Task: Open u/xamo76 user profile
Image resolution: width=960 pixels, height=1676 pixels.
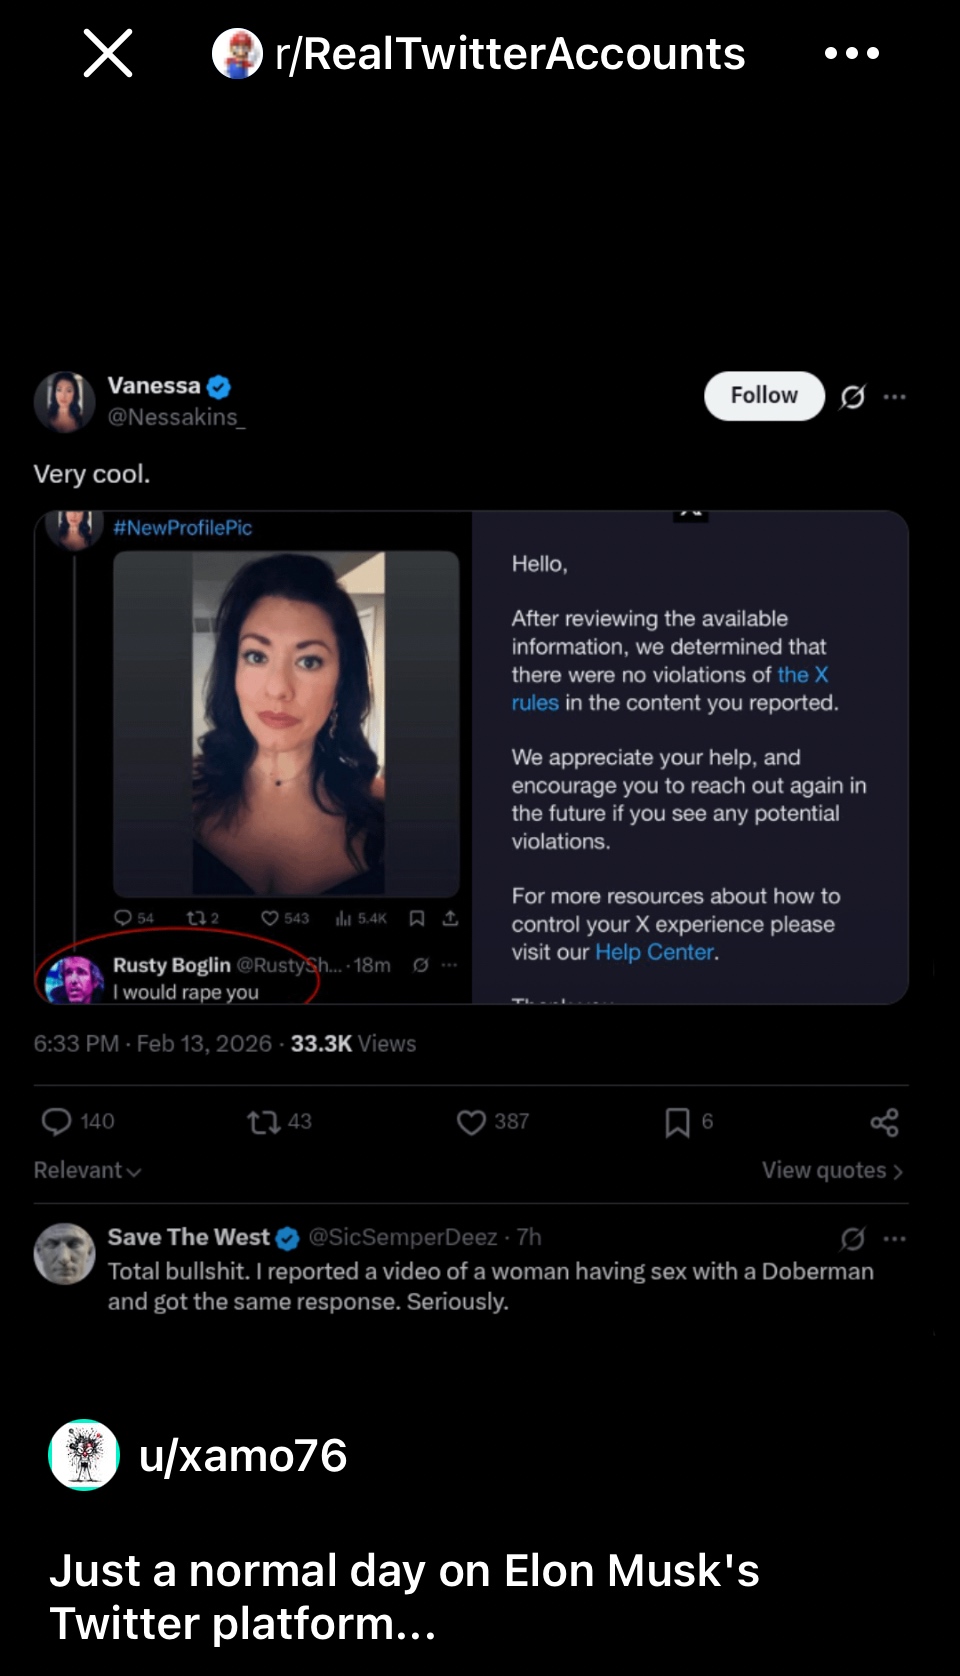Action: [243, 1456]
